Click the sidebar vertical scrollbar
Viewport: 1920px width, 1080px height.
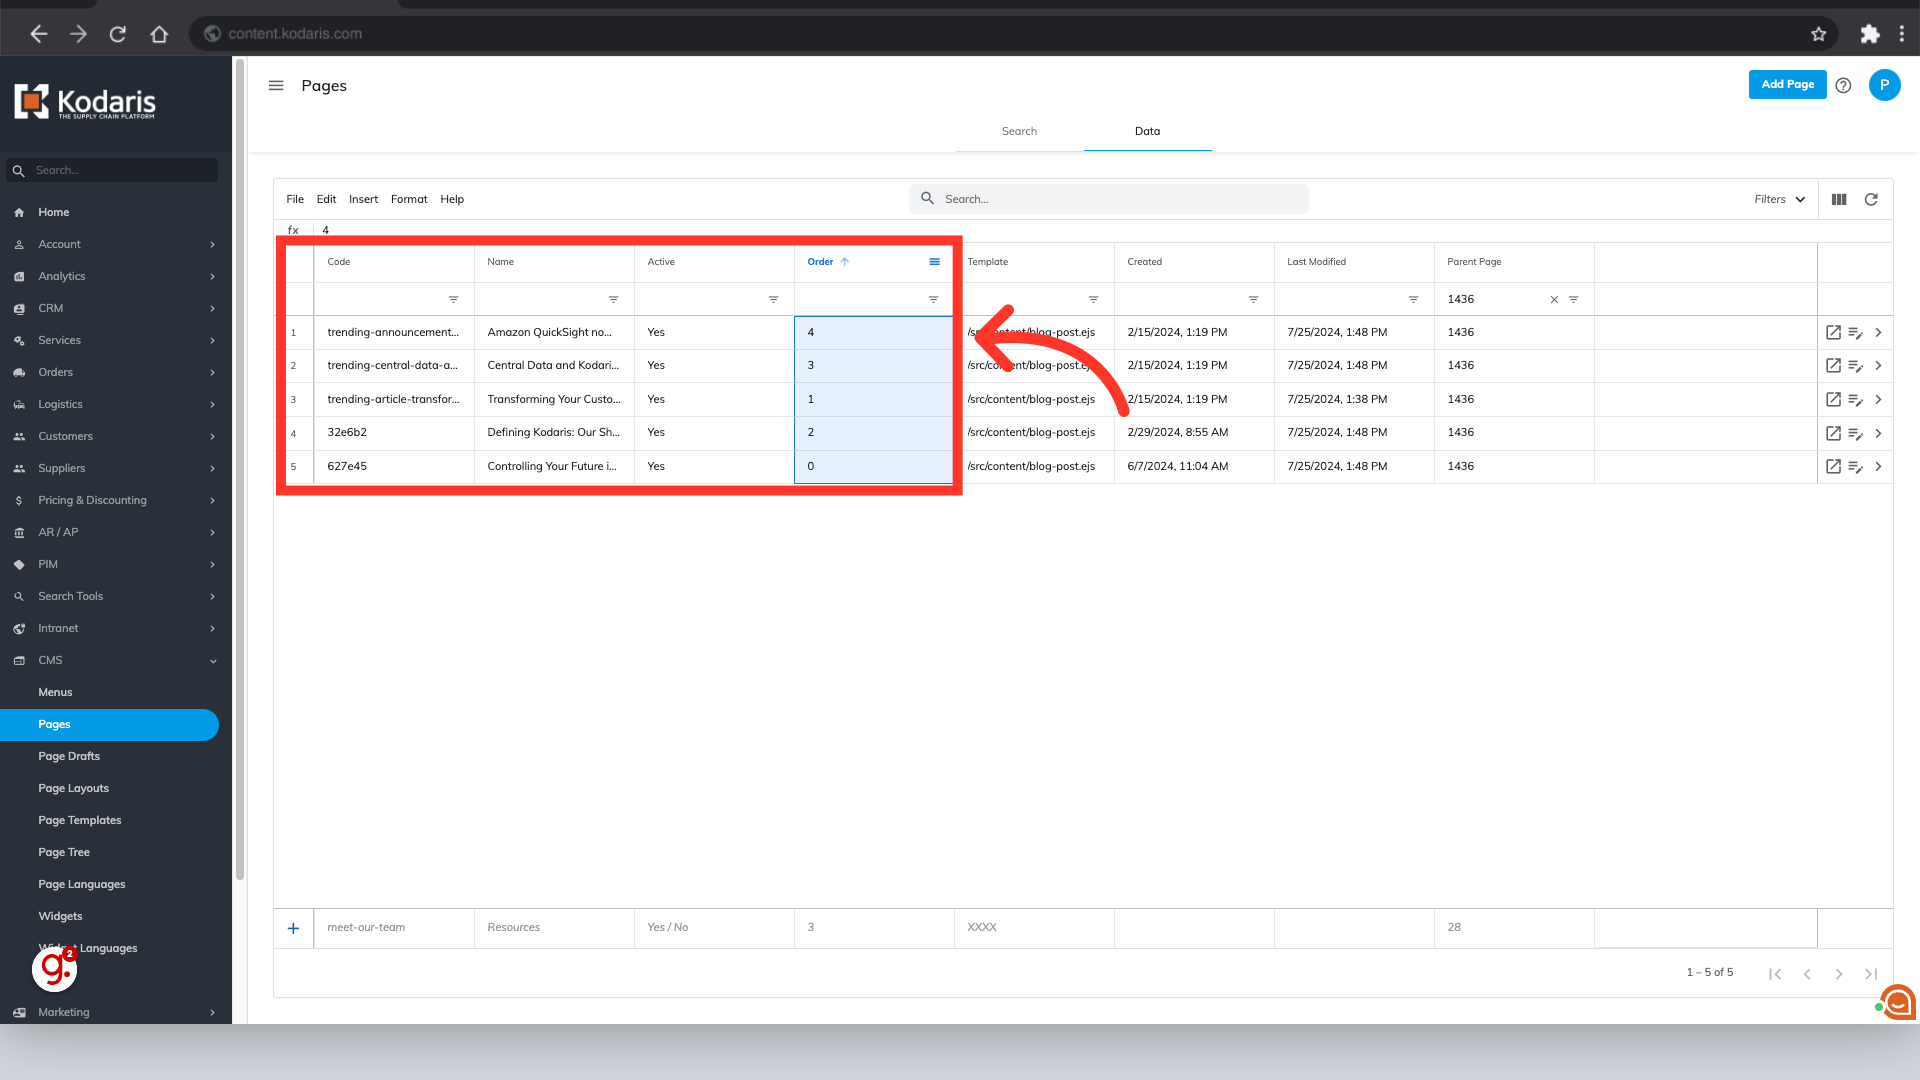pyautogui.click(x=240, y=470)
